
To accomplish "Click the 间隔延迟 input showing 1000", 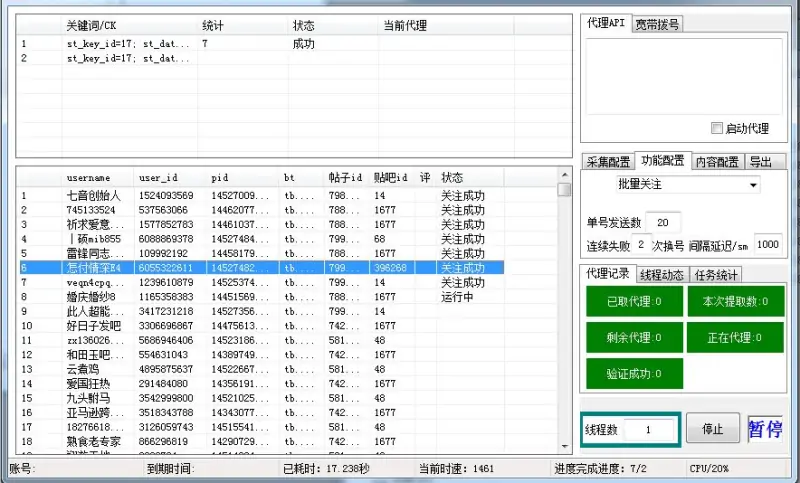I will click(767, 244).
